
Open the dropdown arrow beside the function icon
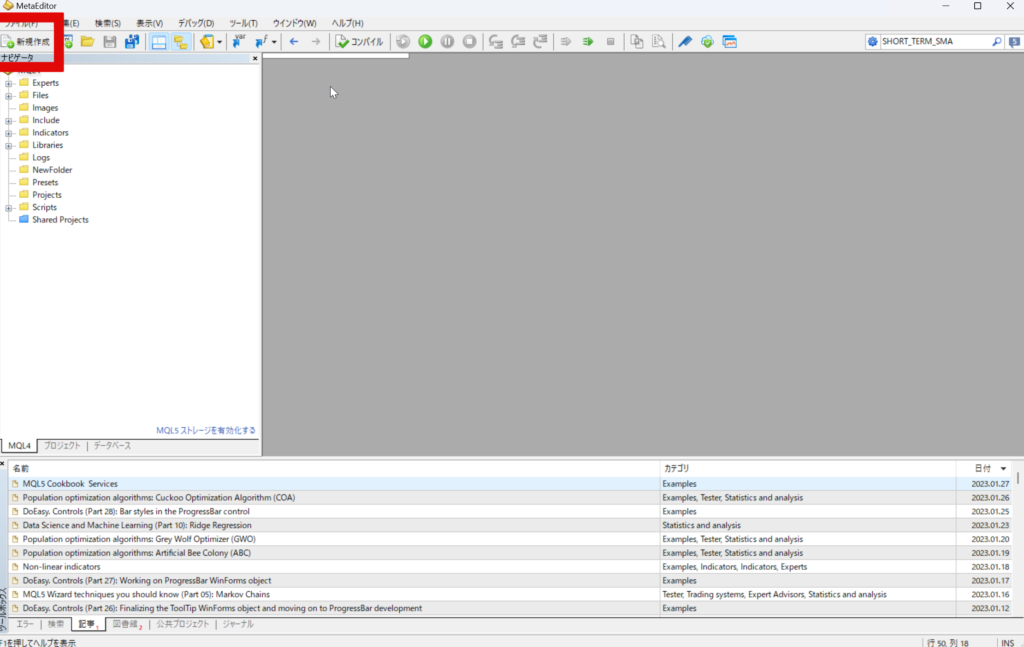274,42
